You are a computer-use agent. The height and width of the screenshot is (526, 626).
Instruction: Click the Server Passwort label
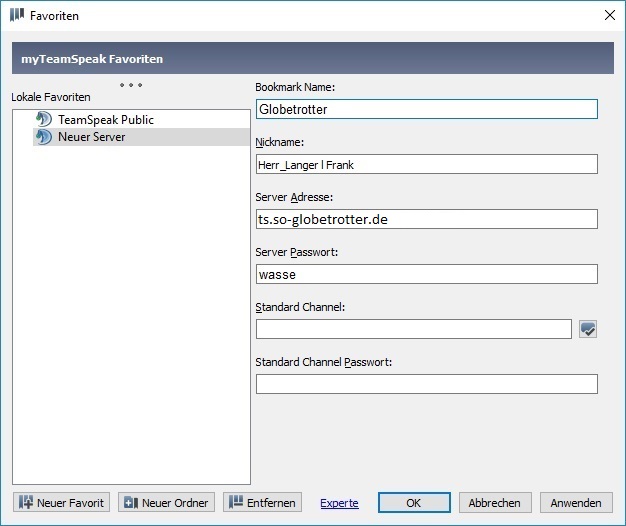tap(297, 252)
